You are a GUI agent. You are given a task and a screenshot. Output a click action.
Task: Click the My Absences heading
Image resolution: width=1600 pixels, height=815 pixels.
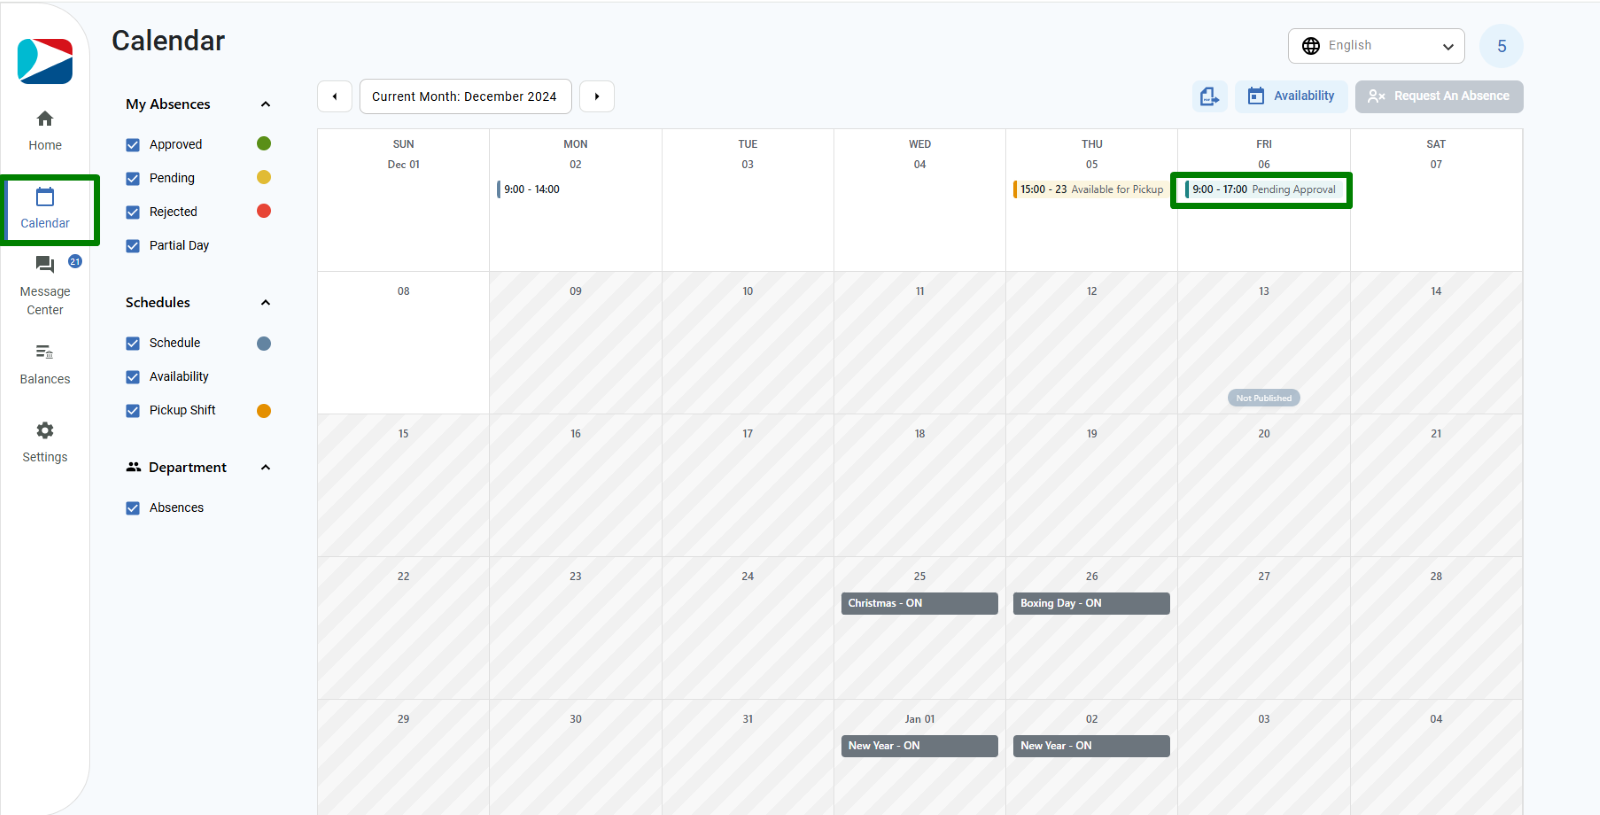[168, 104]
